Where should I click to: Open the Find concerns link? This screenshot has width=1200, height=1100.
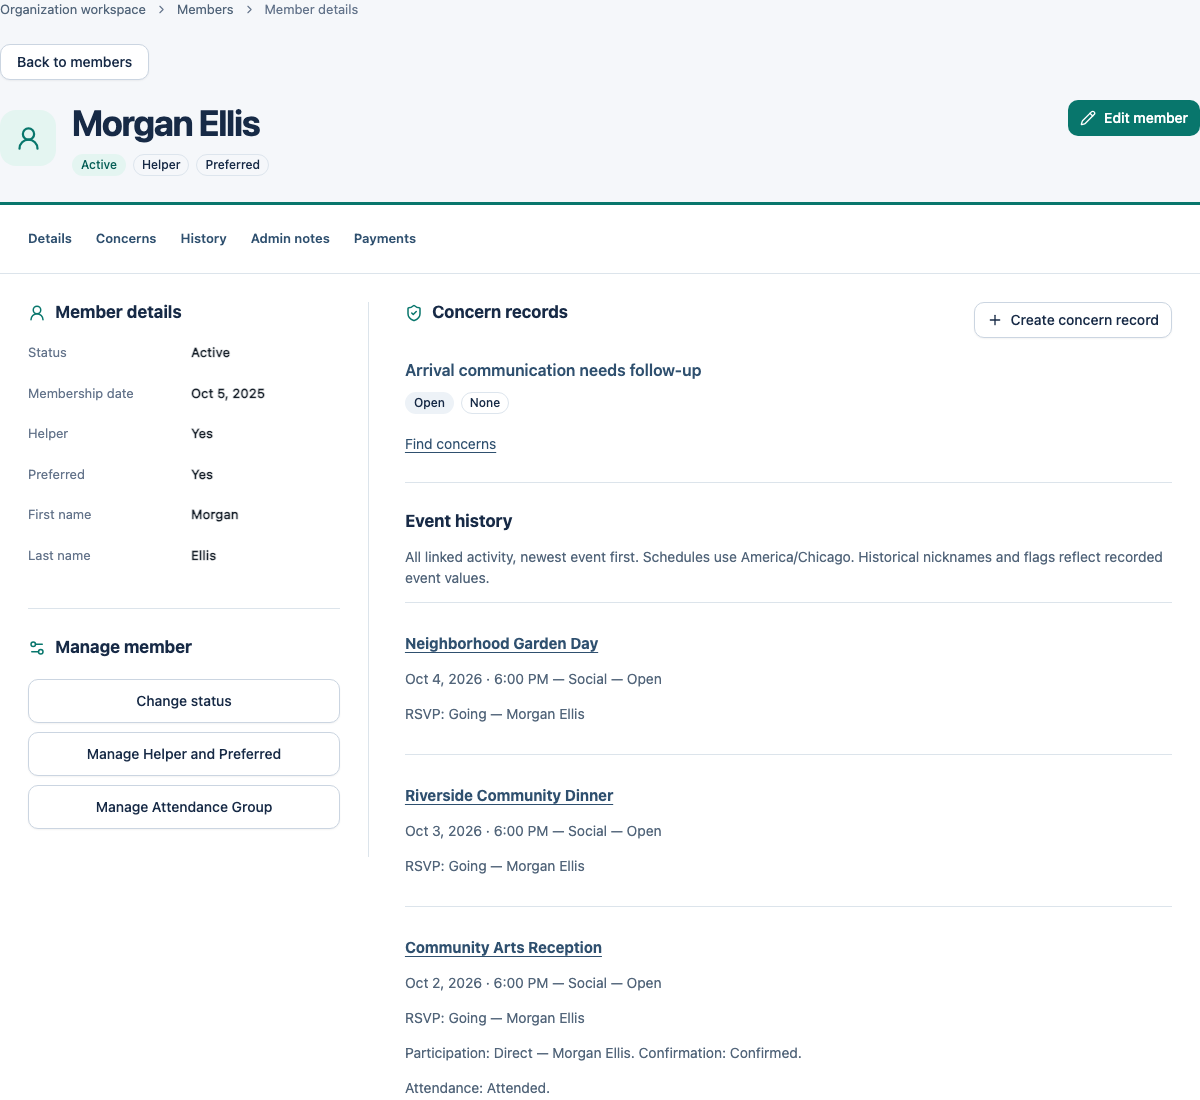450,444
